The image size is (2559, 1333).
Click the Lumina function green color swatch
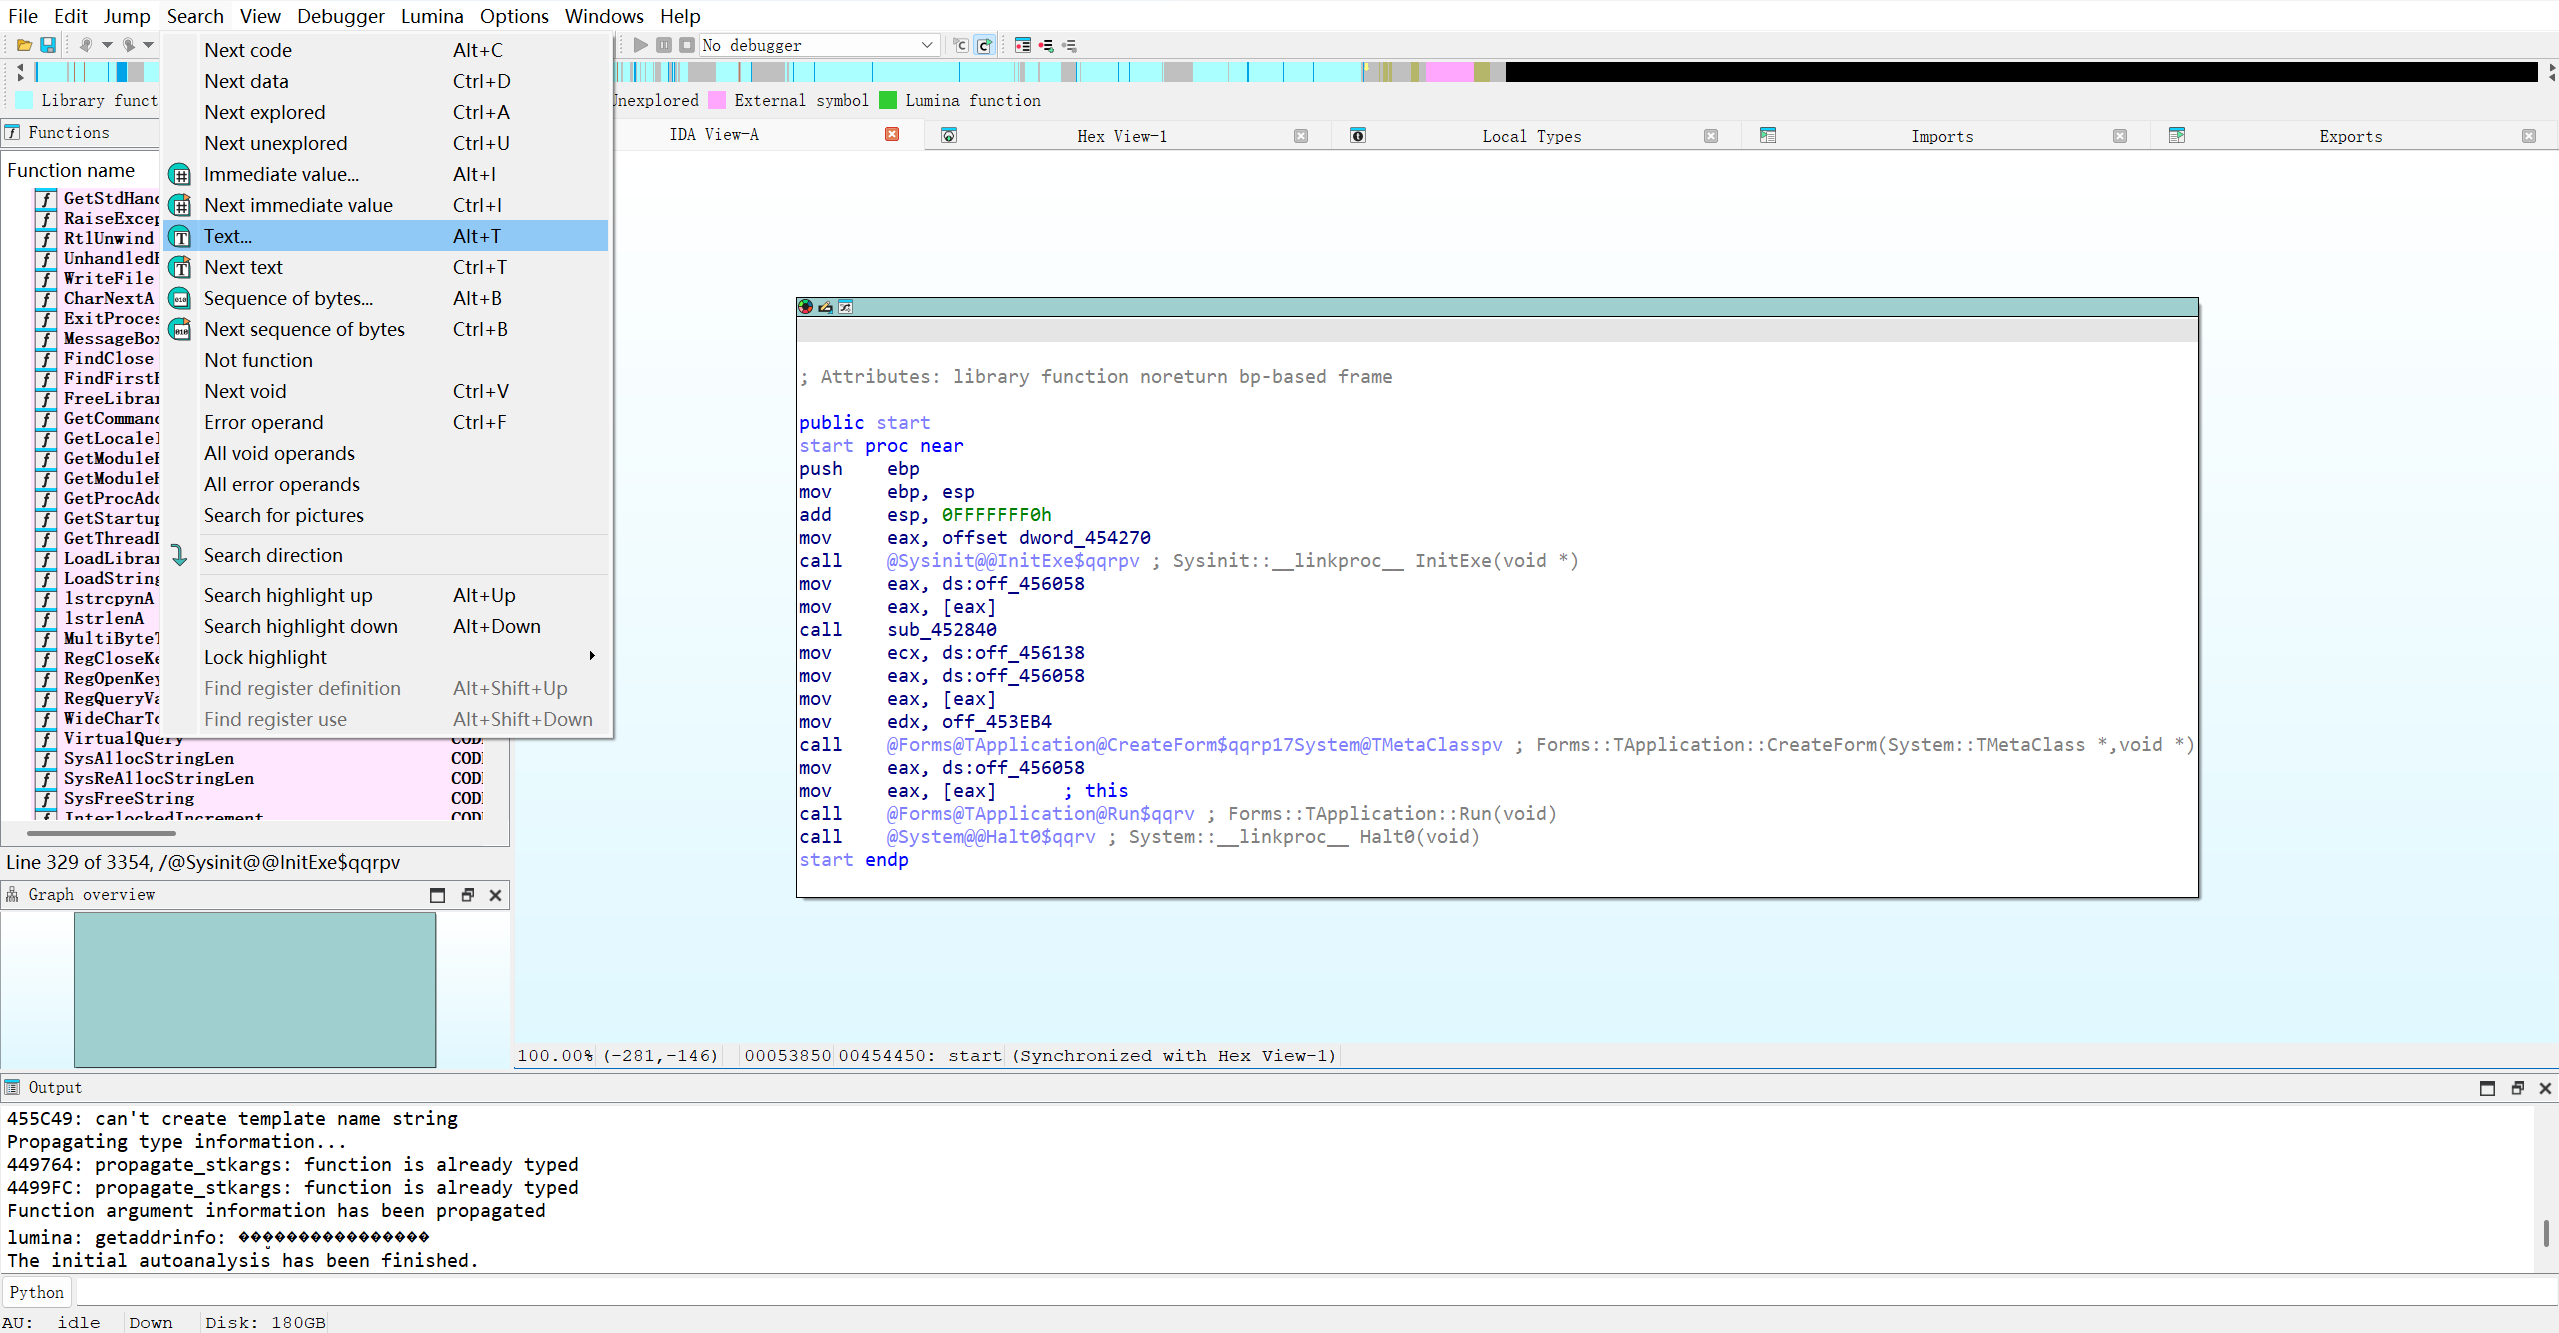[888, 100]
